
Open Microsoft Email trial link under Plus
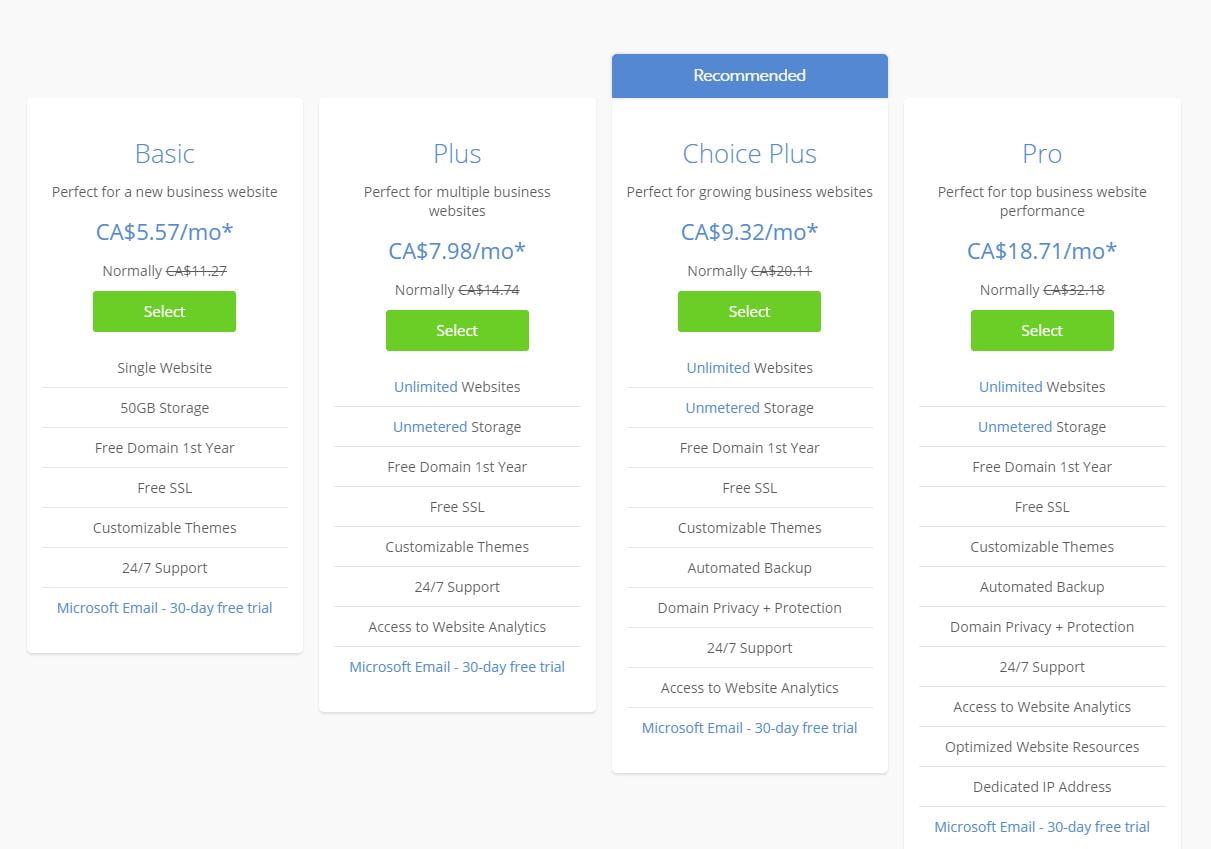coord(457,666)
